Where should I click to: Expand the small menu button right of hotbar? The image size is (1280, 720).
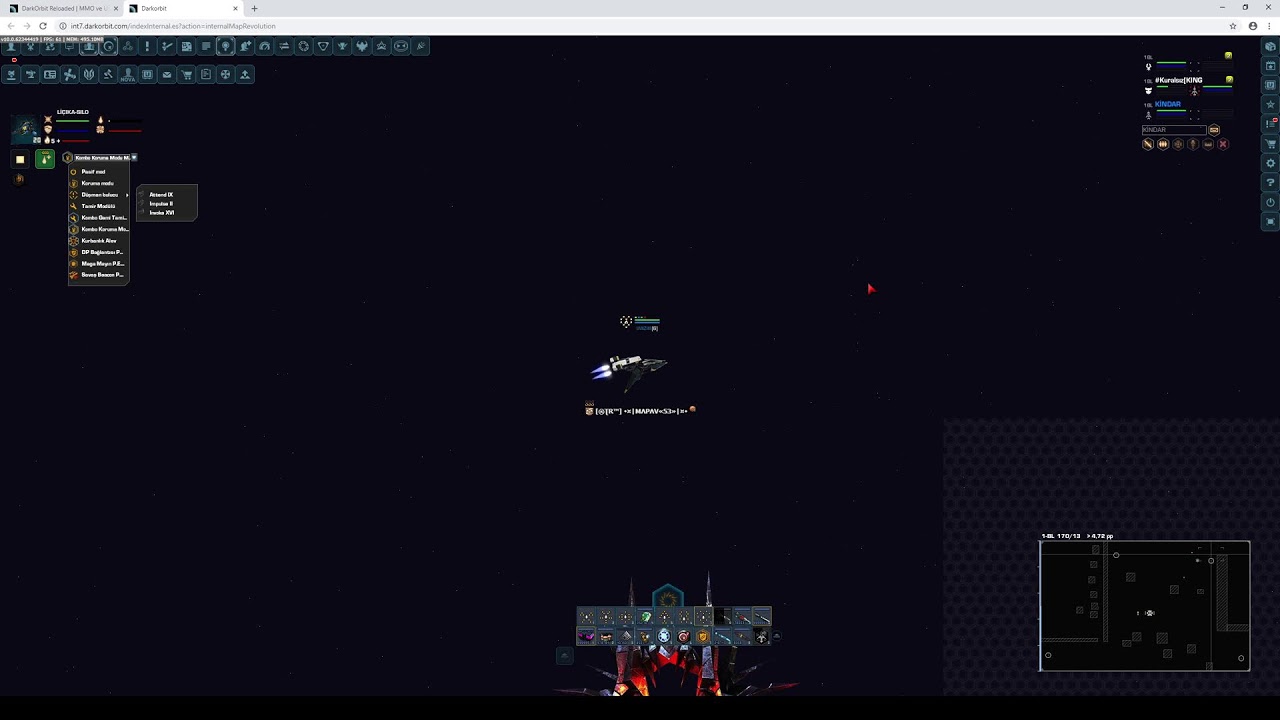point(777,636)
